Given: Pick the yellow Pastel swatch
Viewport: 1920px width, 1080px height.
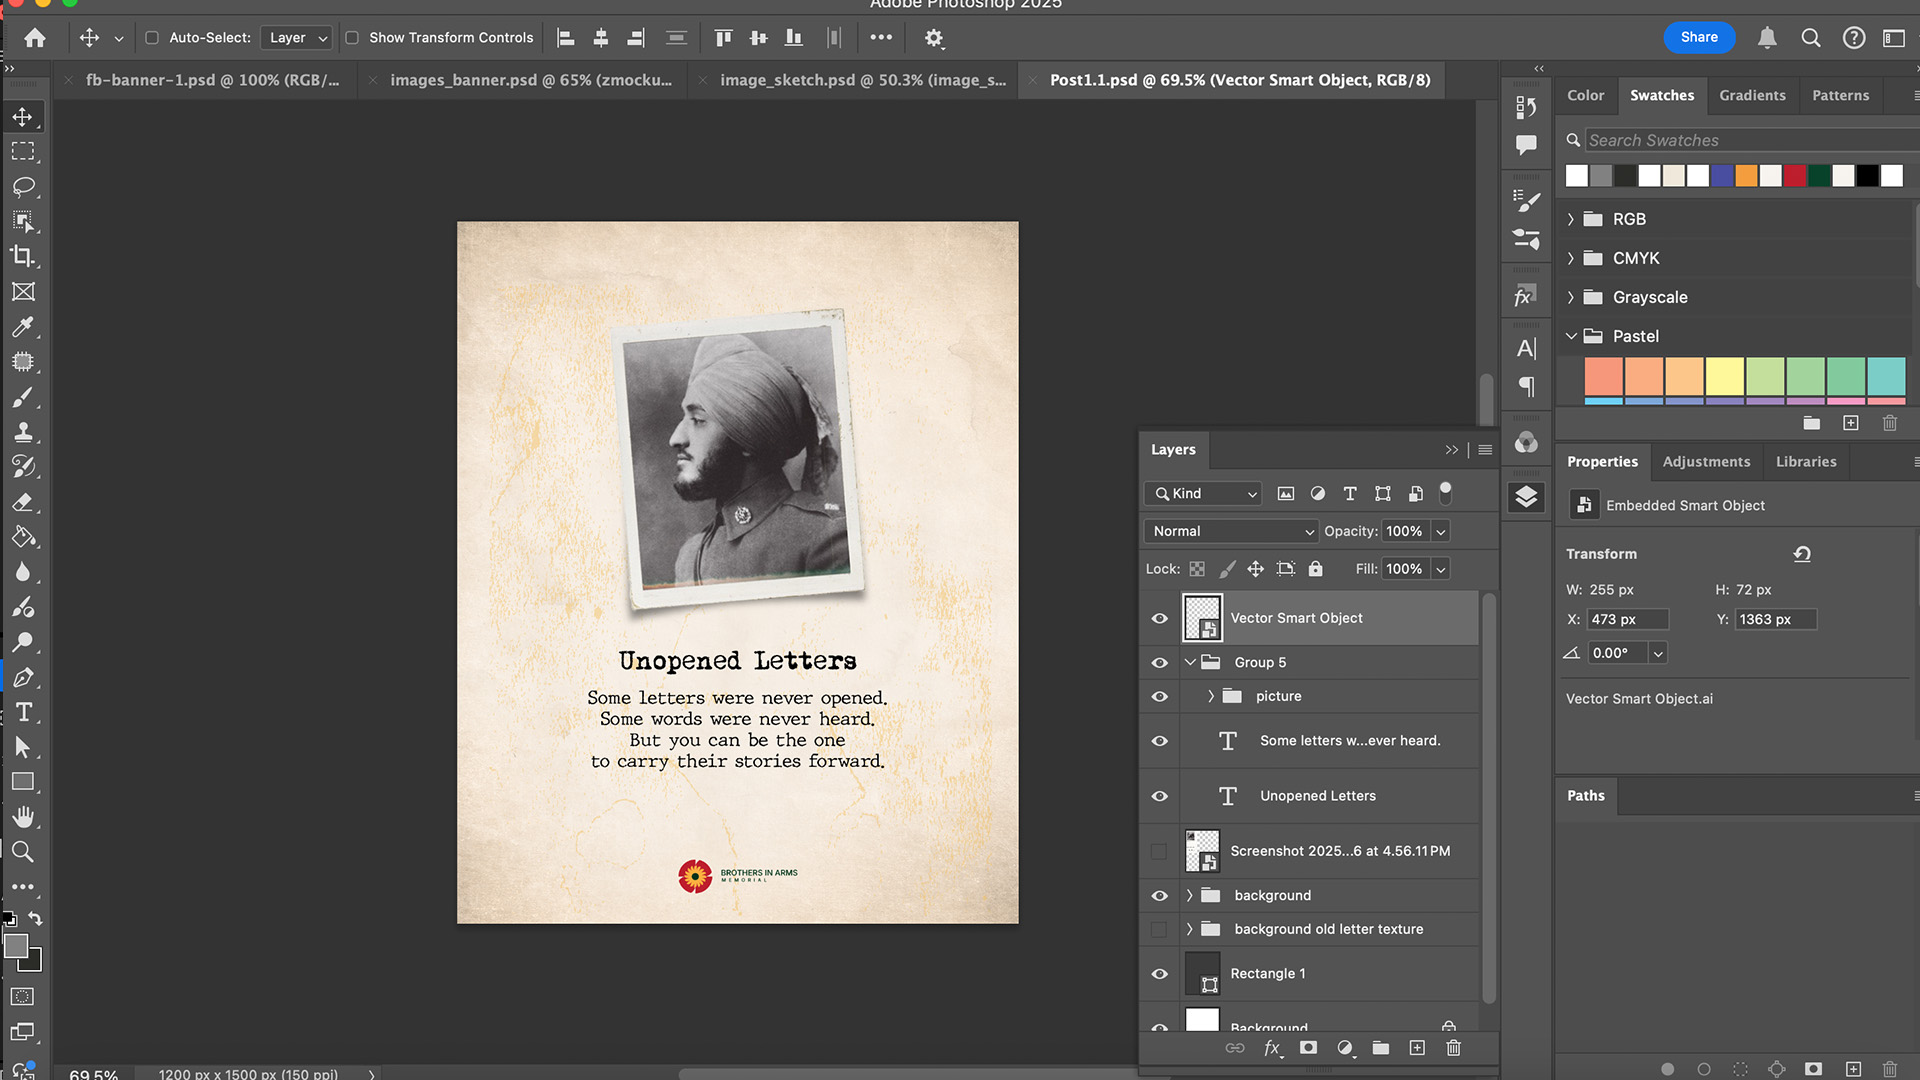Looking at the screenshot, I should click(1724, 377).
